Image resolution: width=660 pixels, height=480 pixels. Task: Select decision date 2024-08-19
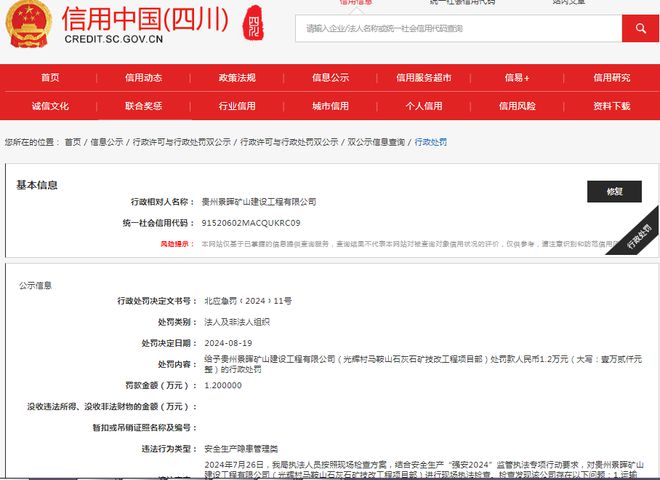tap(229, 343)
